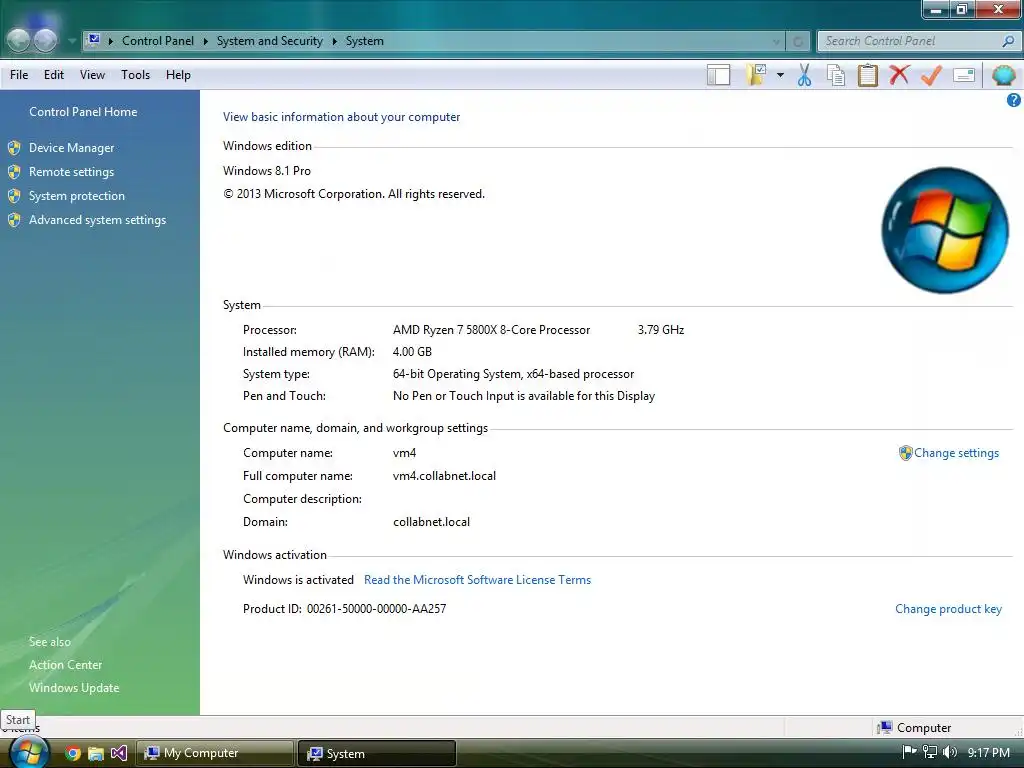
Task: Open the blue Help question mark icon
Action: [x=1014, y=100]
